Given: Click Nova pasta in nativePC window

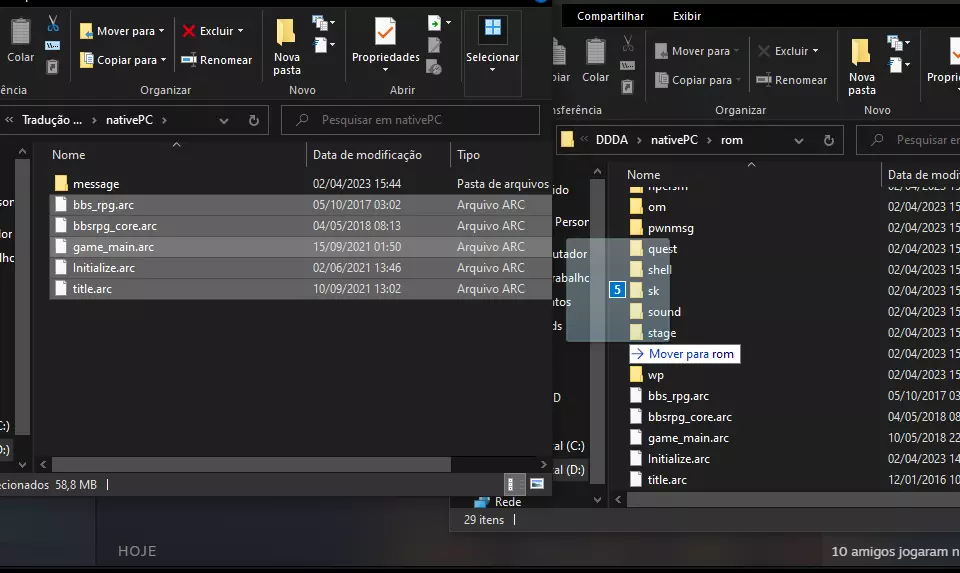Looking at the screenshot, I should [x=287, y=47].
